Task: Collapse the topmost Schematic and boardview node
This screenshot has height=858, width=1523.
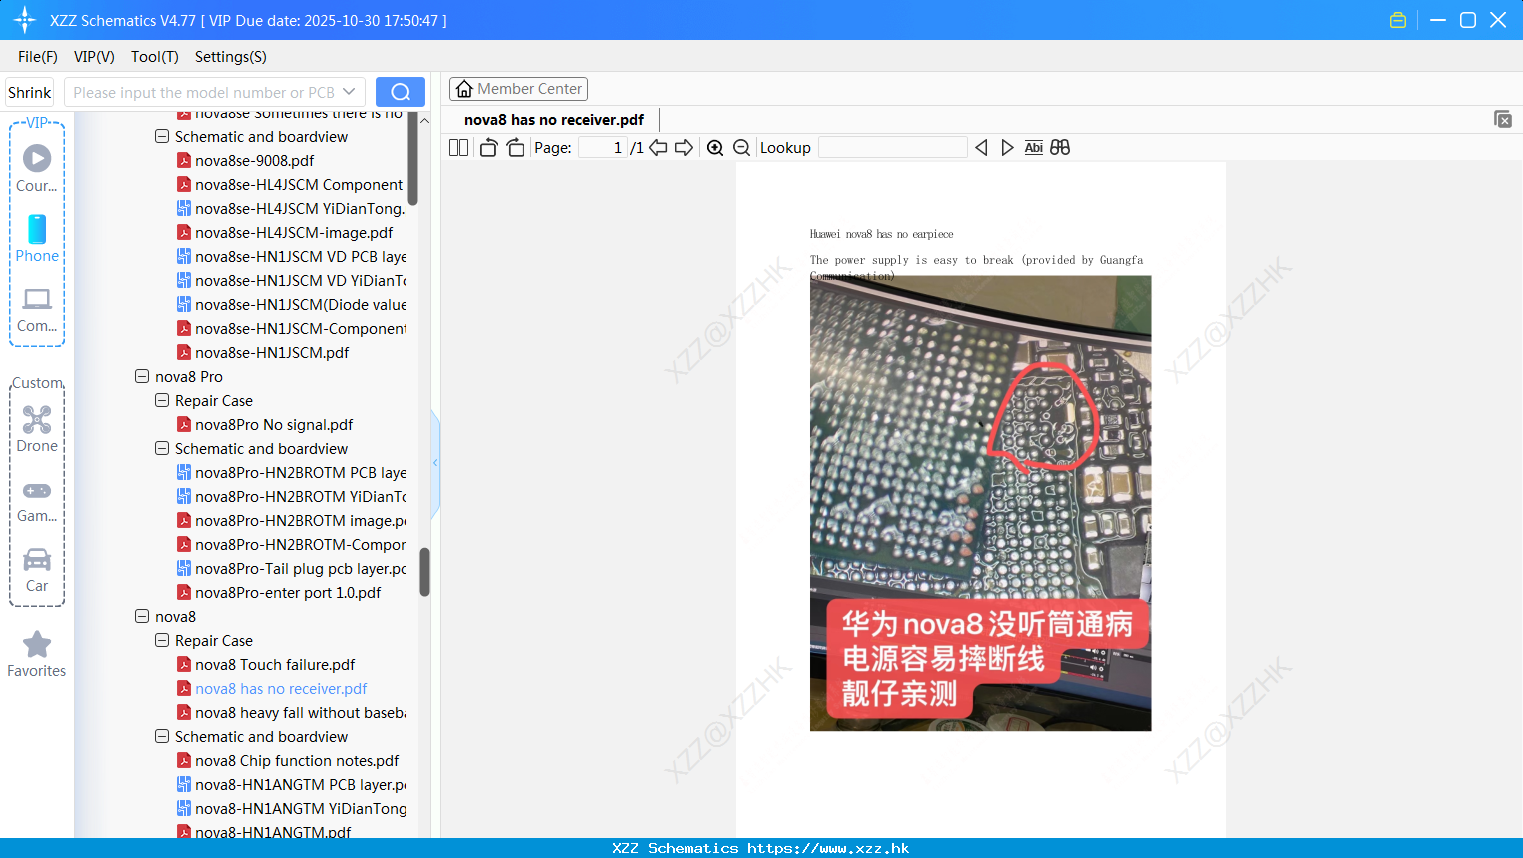Action: coord(162,137)
